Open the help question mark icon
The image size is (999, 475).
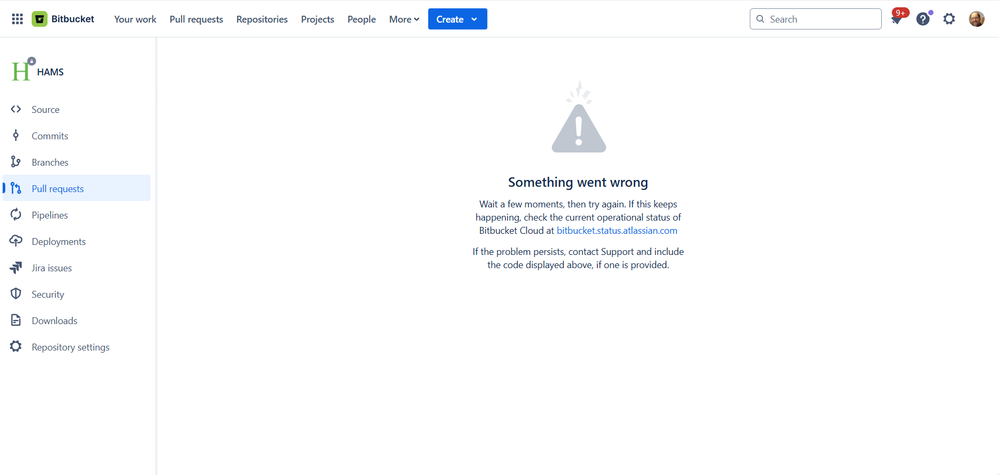[x=923, y=19]
